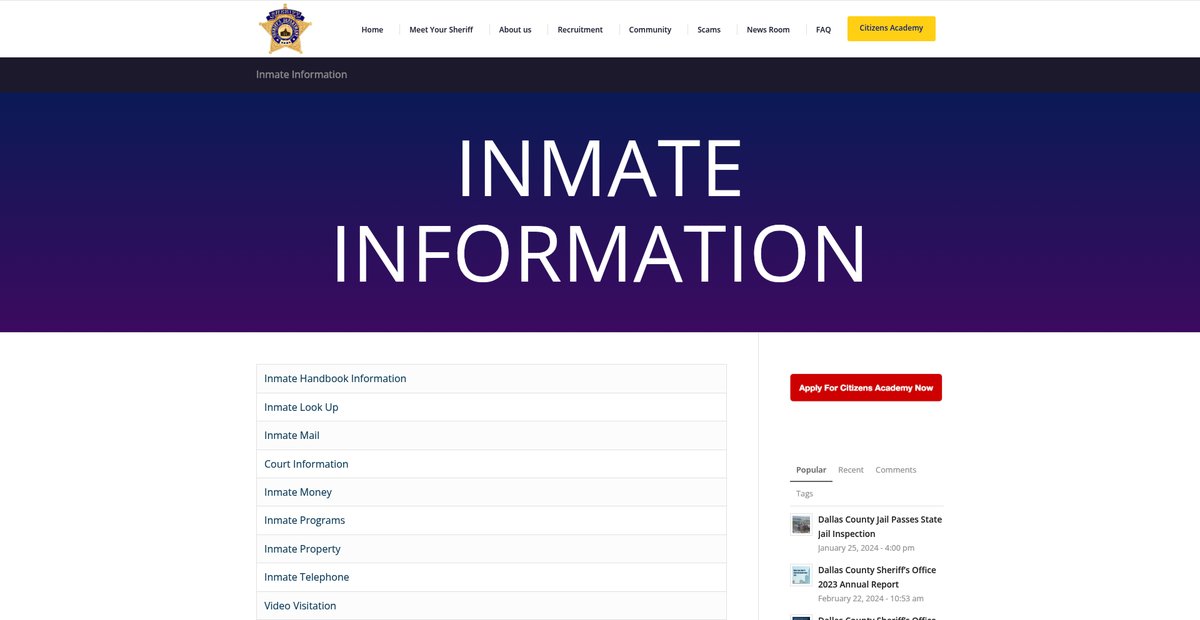Screen dimensions: 1200x620
Task: Open the Meet Your Sheriff menu
Action: (x=441, y=30)
